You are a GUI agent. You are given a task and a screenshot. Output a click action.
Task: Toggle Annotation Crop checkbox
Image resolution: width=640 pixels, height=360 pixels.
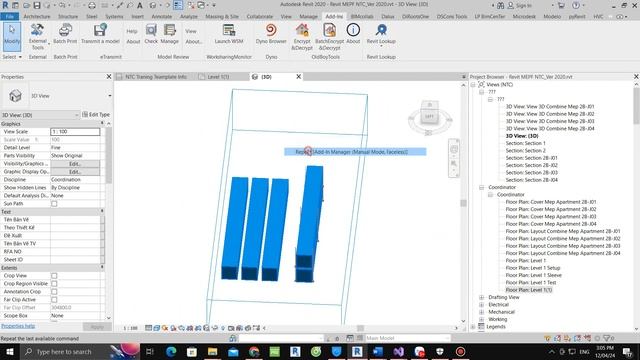pos(54,291)
